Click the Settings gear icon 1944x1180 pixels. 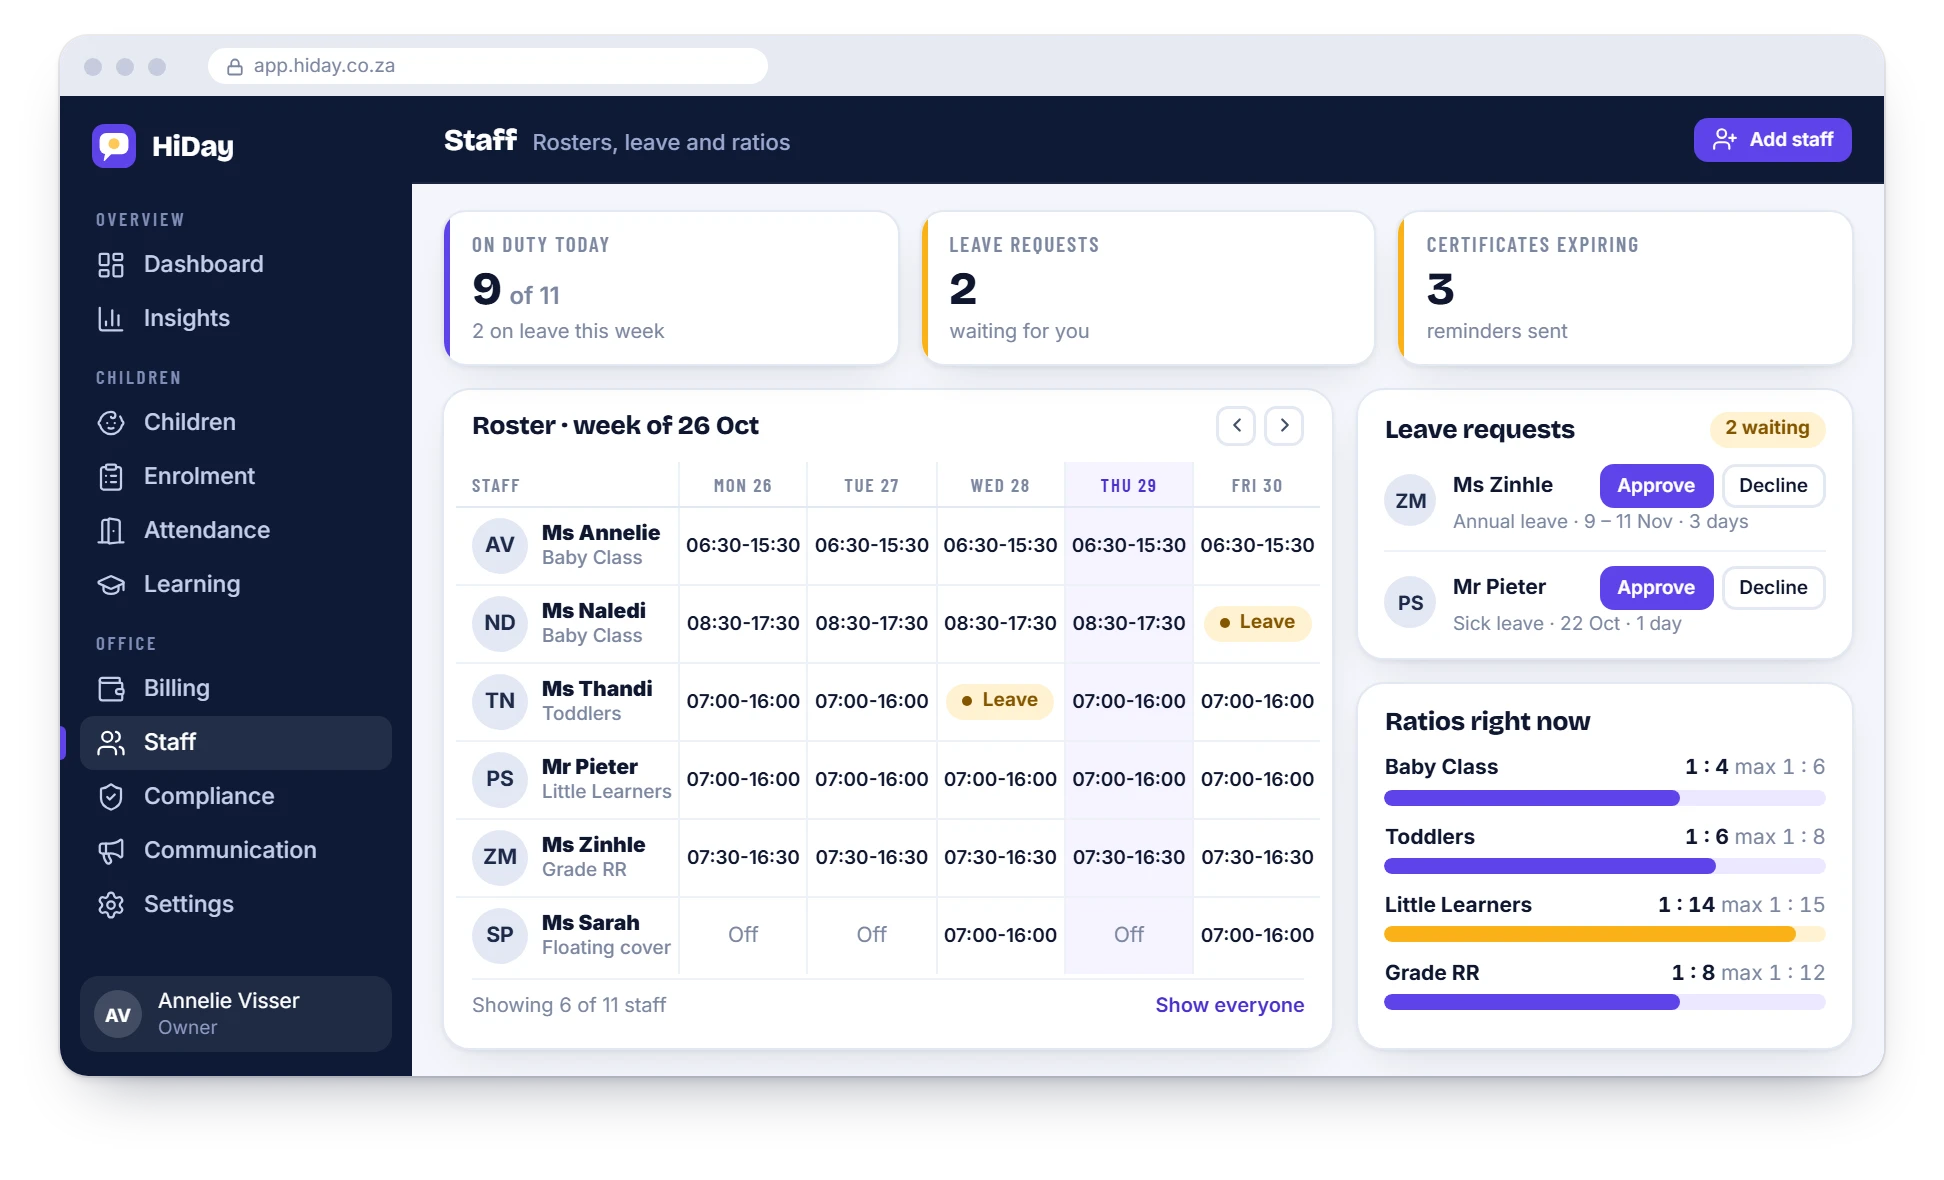pyautogui.click(x=111, y=905)
